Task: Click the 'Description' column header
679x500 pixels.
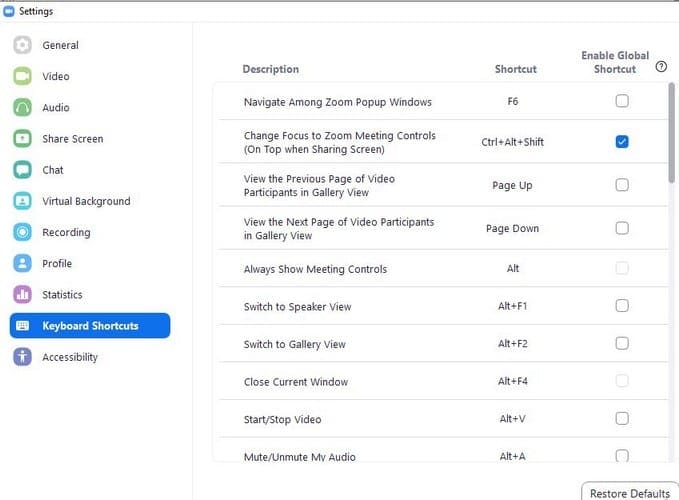Action: coord(271,69)
